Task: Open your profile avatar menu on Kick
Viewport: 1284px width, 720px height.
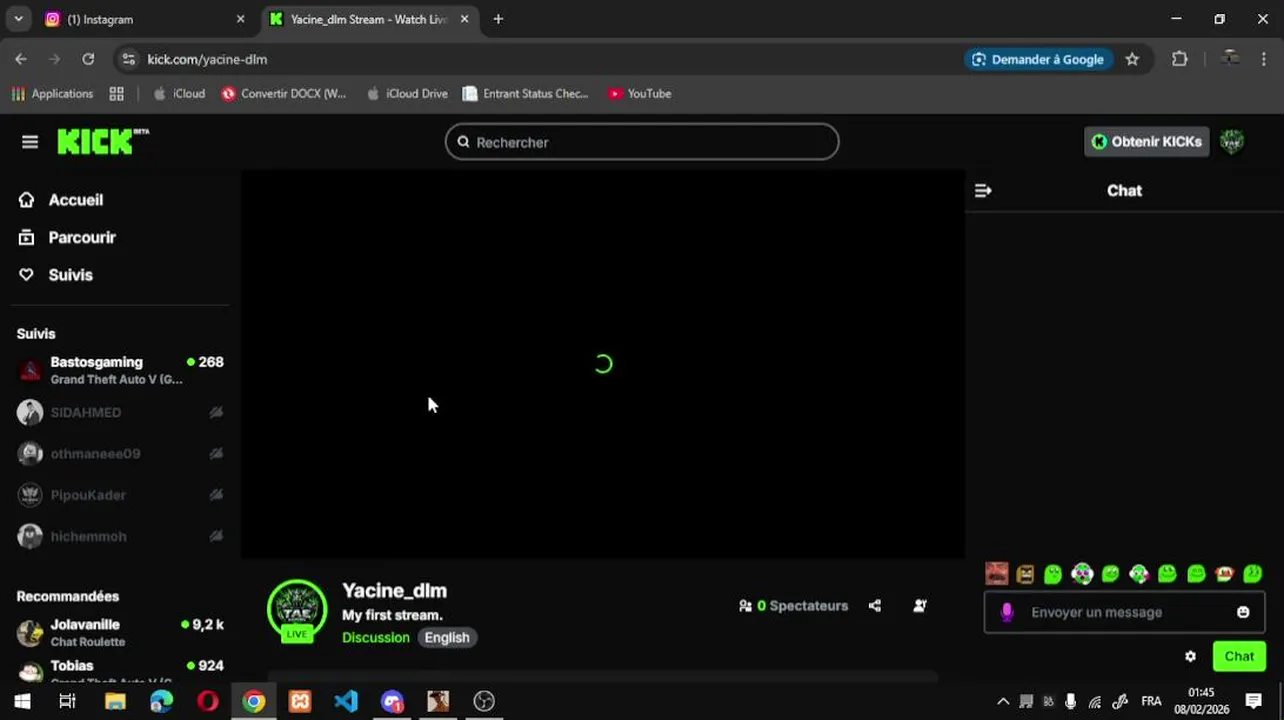Action: click(1232, 142)
